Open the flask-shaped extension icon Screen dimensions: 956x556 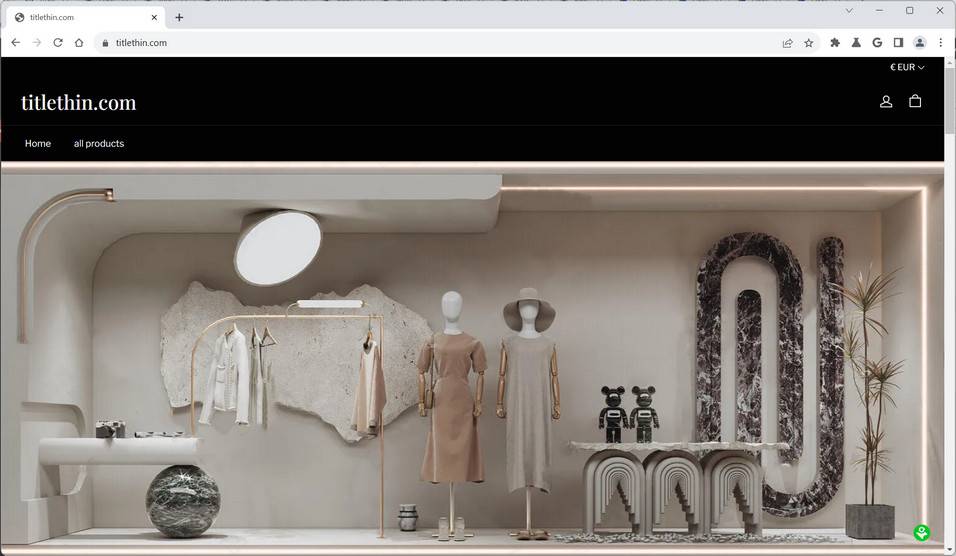tap(856, 43)
